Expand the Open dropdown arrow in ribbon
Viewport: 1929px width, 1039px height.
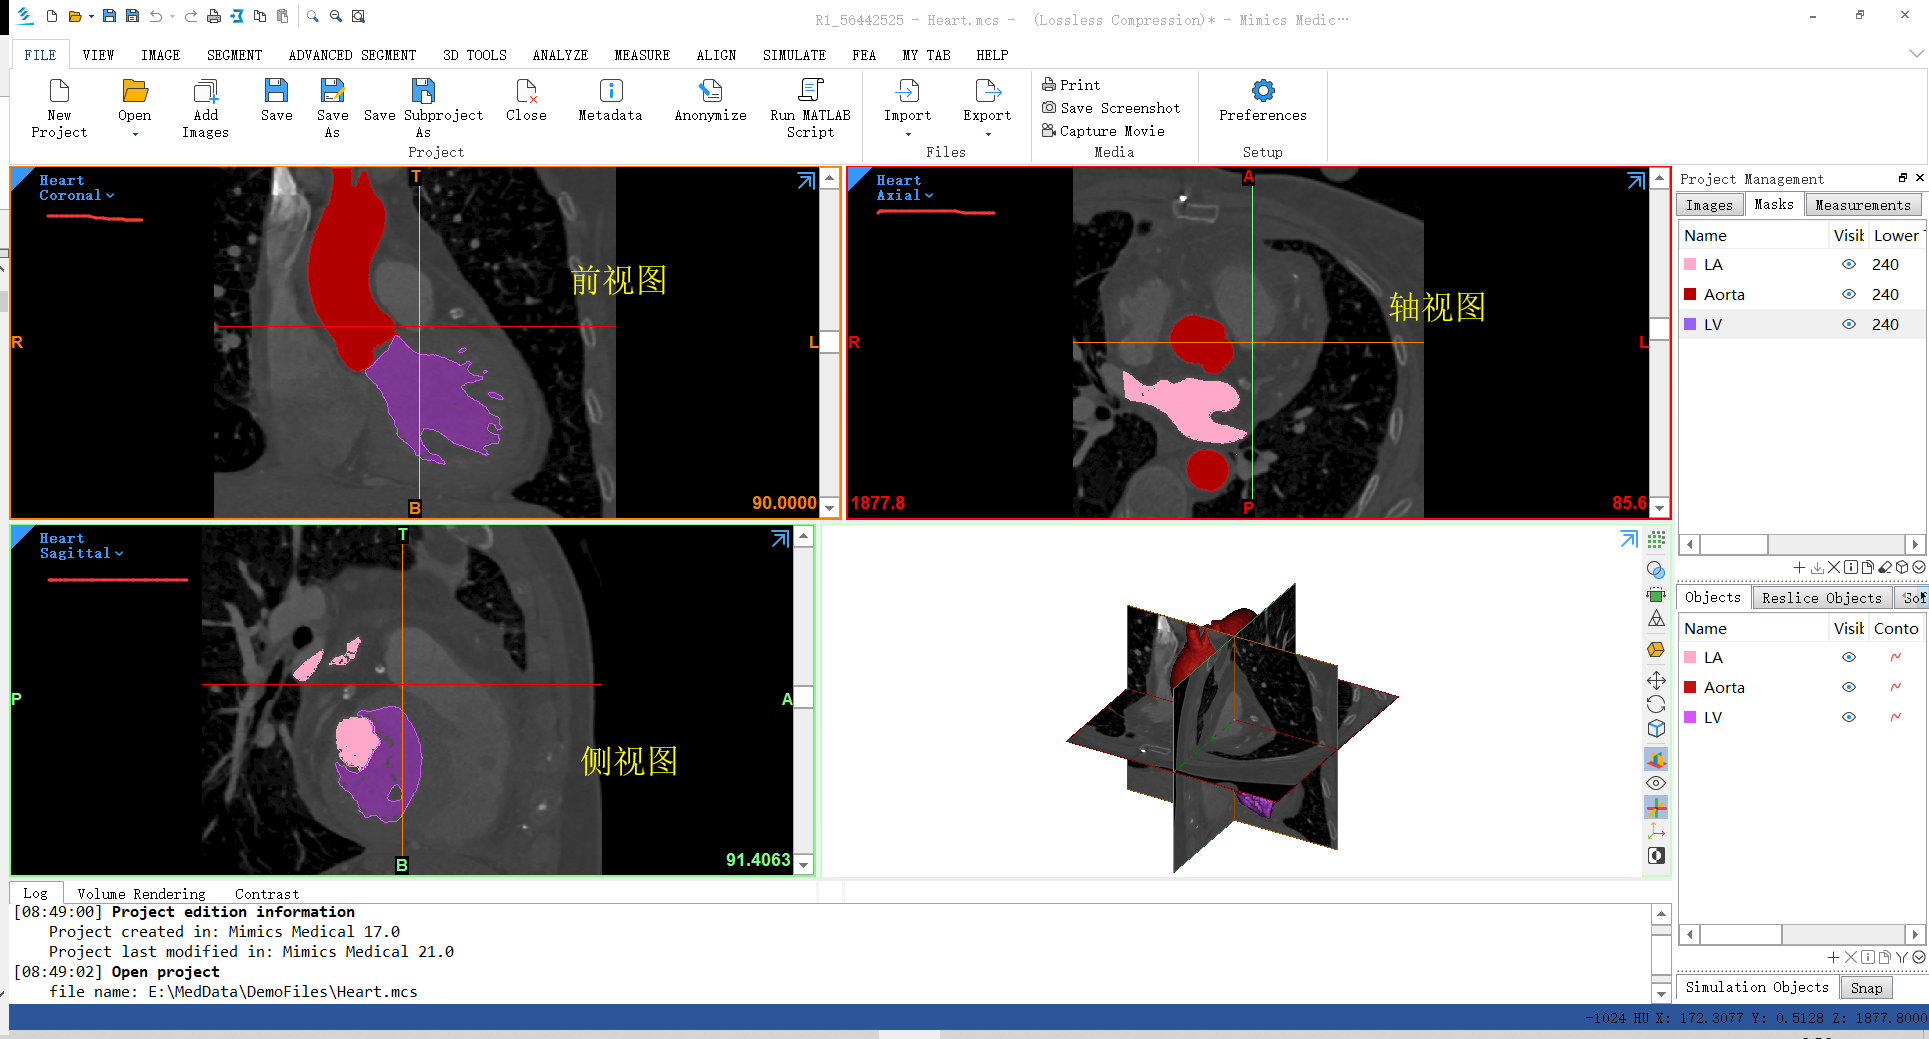135,134
